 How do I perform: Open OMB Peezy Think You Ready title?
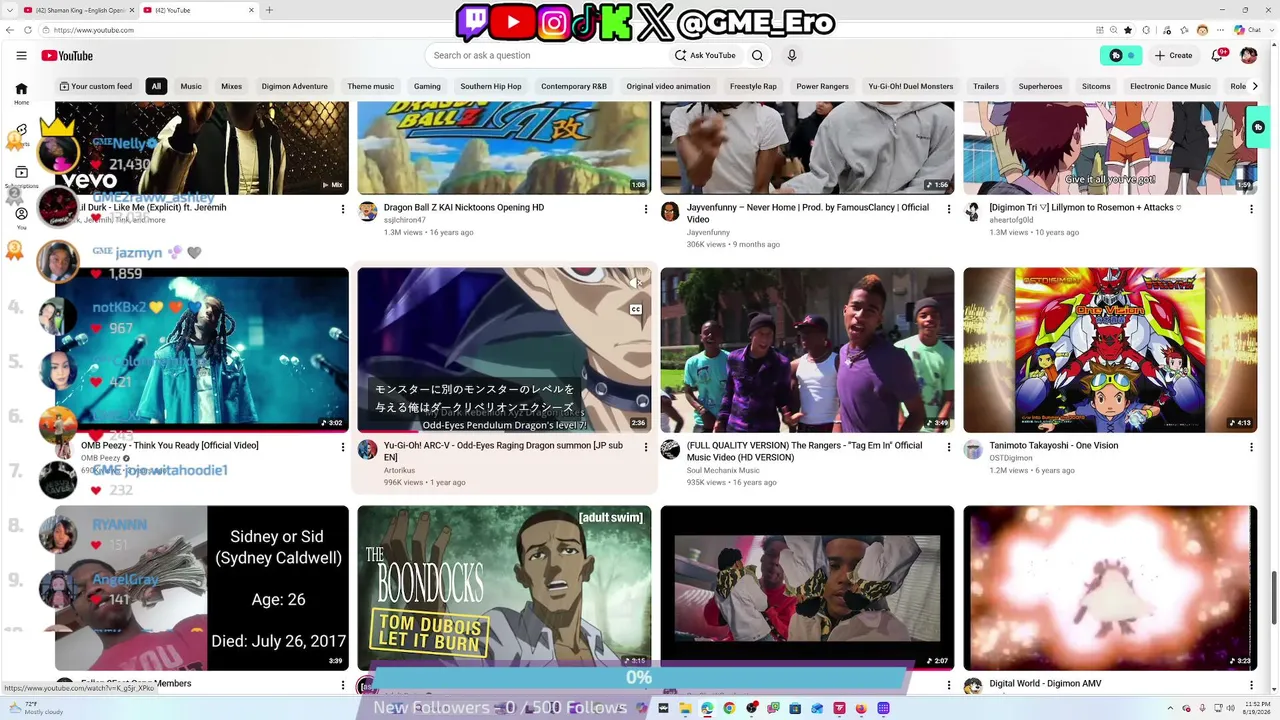click(x=170, y=446)
